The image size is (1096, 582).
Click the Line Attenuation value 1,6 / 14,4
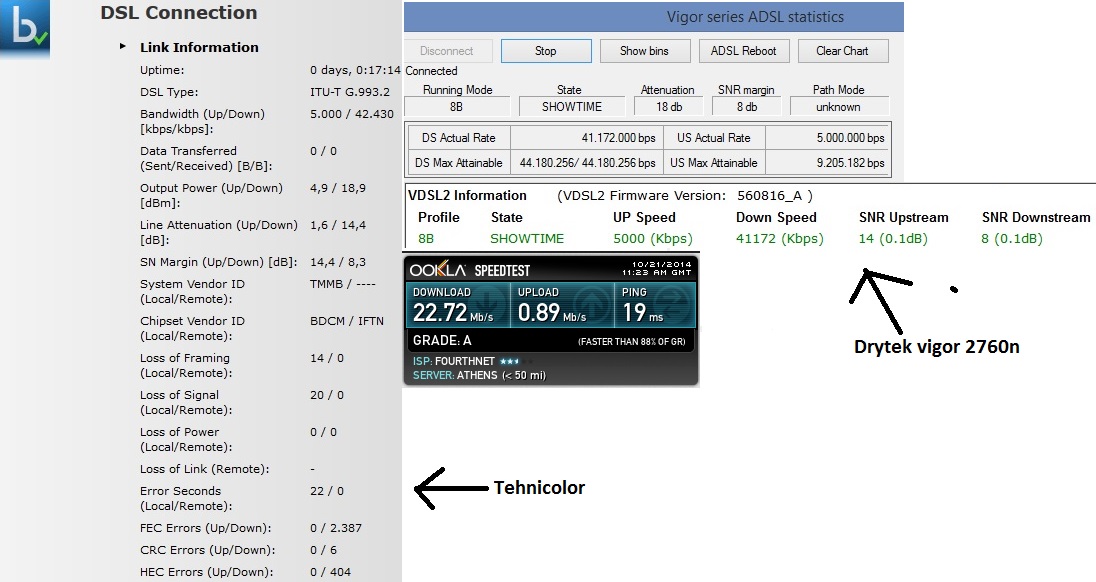[x=338, y=225]
